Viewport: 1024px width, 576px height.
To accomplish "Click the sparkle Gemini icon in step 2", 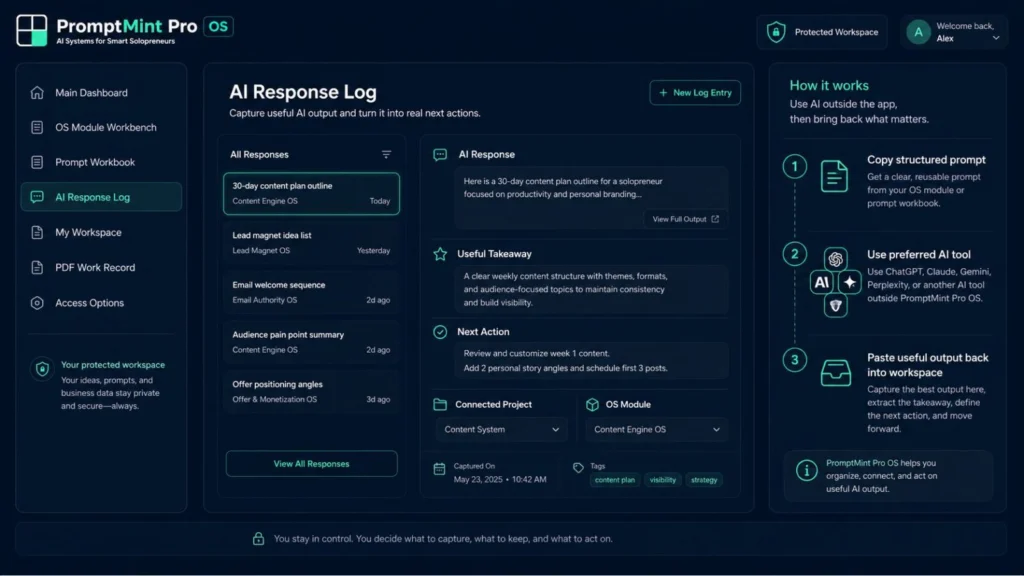I will [x=850, y=282].
